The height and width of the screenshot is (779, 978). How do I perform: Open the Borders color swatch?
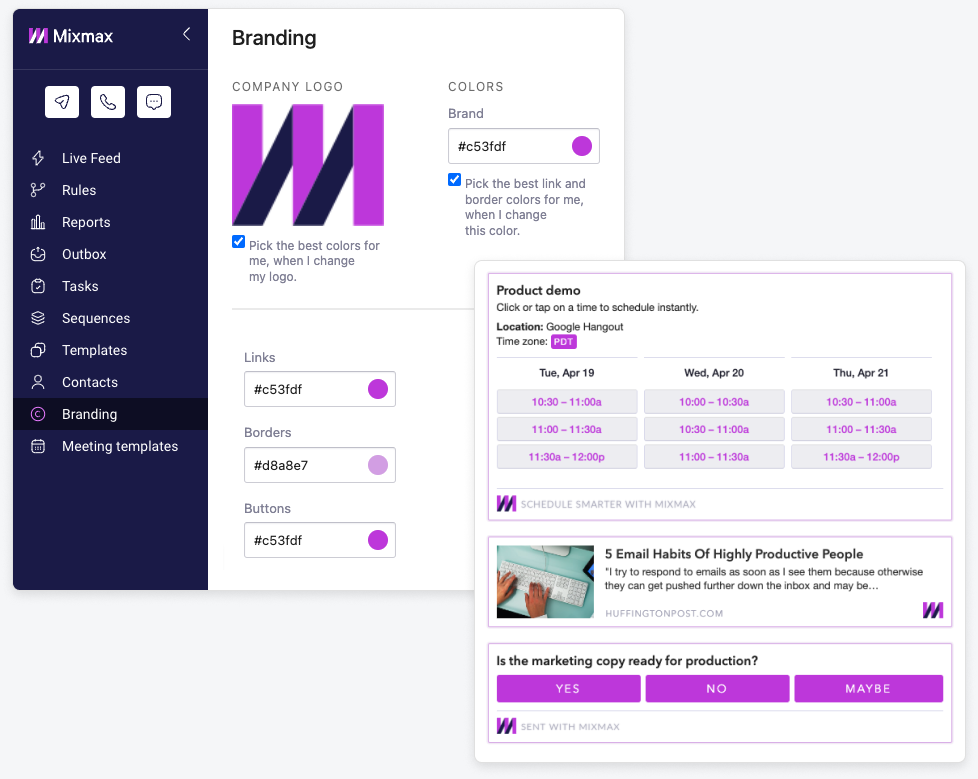coord(378,465)
